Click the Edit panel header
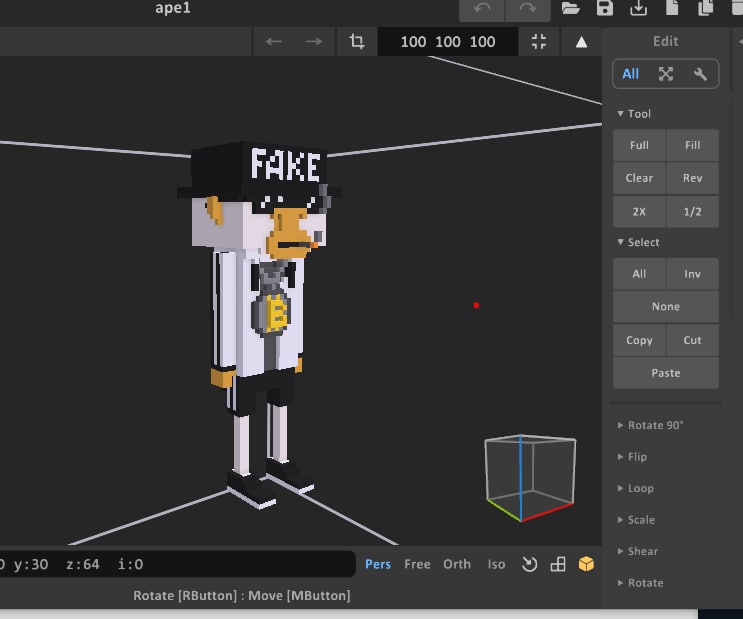Screen dimensions: 743x619 coord(666,42)
